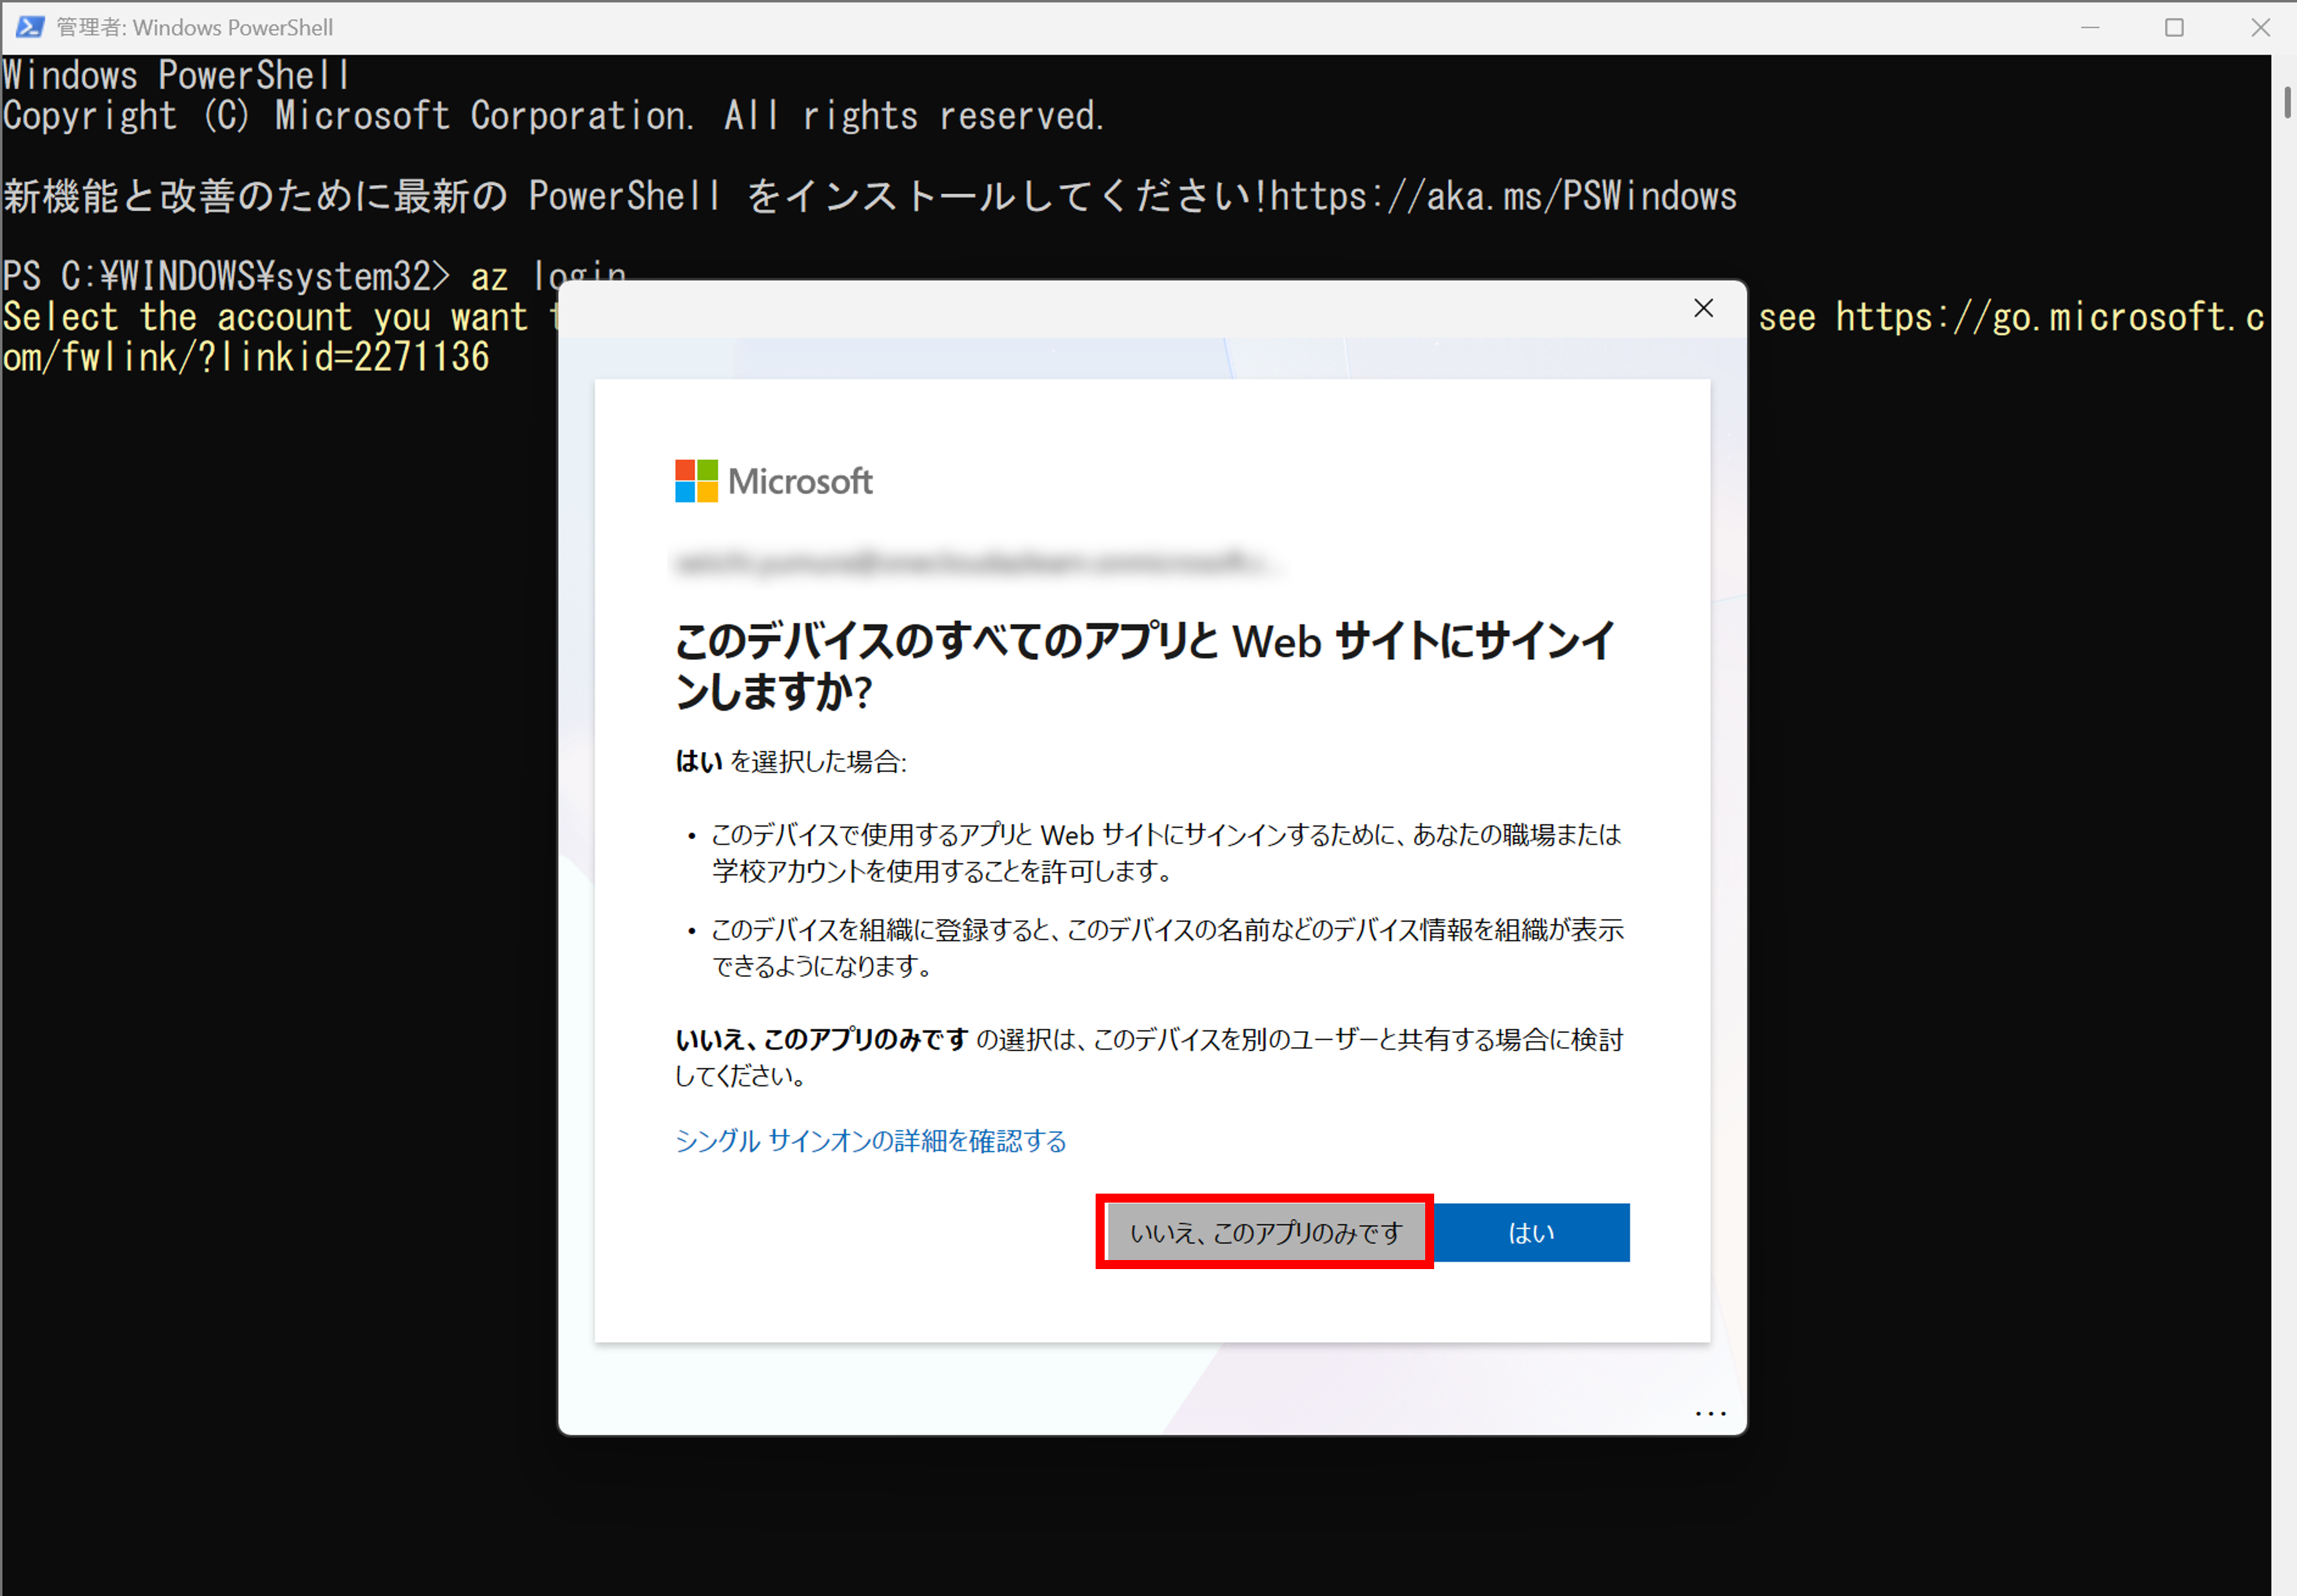Screen dimensions: 2297x1596
Task: Click the "はい を選択した場合:" text
Action: pos(791,762)
